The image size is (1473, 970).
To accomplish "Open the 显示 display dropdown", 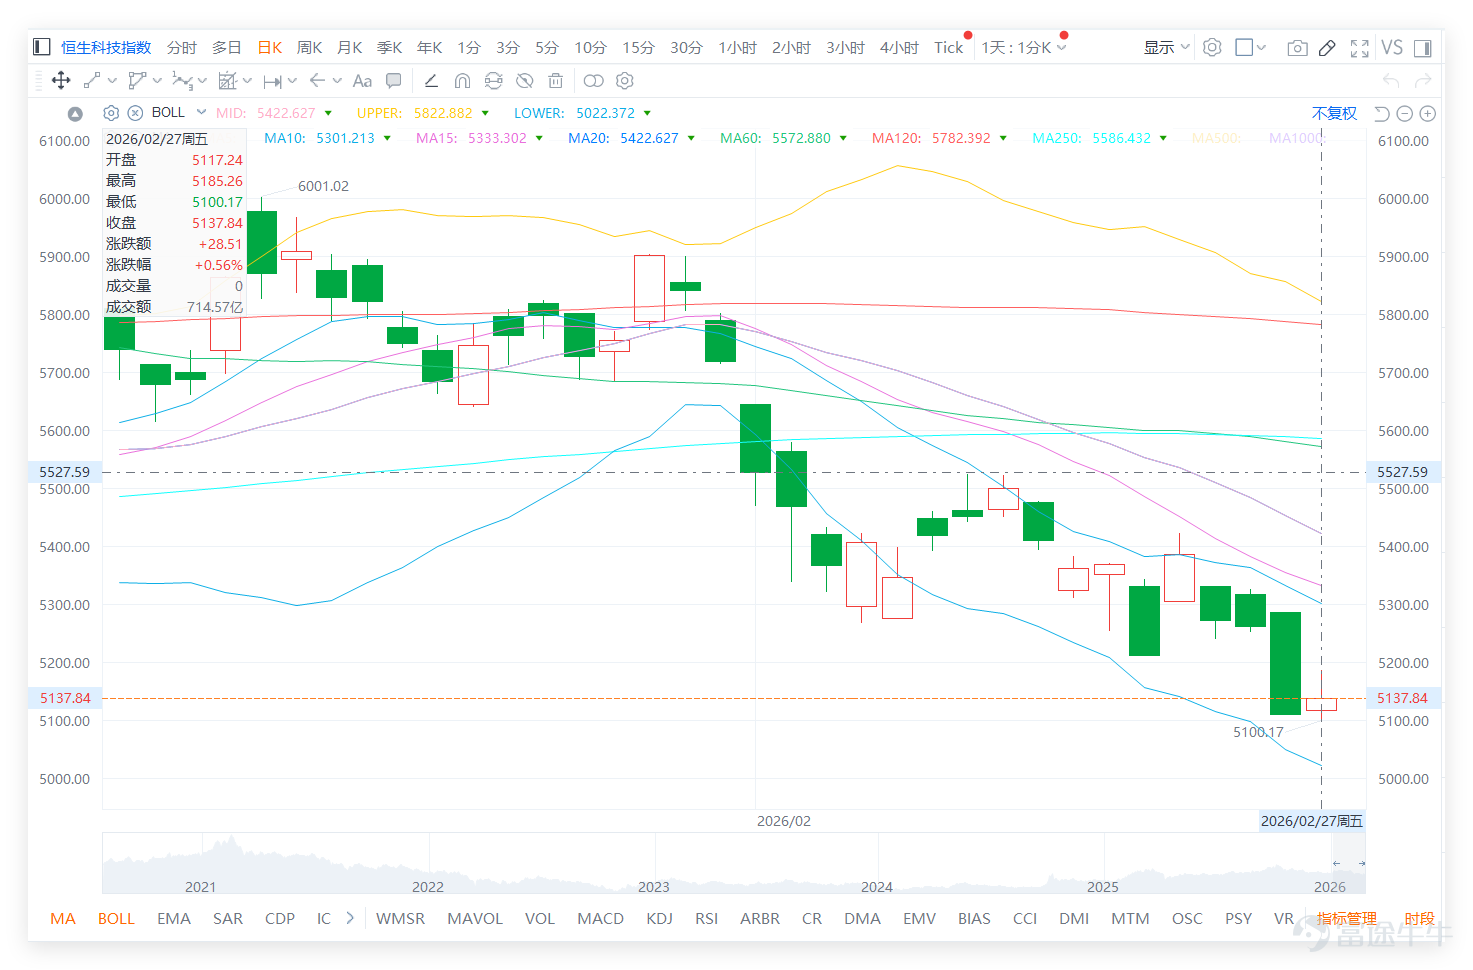I will pos(1166,48).
